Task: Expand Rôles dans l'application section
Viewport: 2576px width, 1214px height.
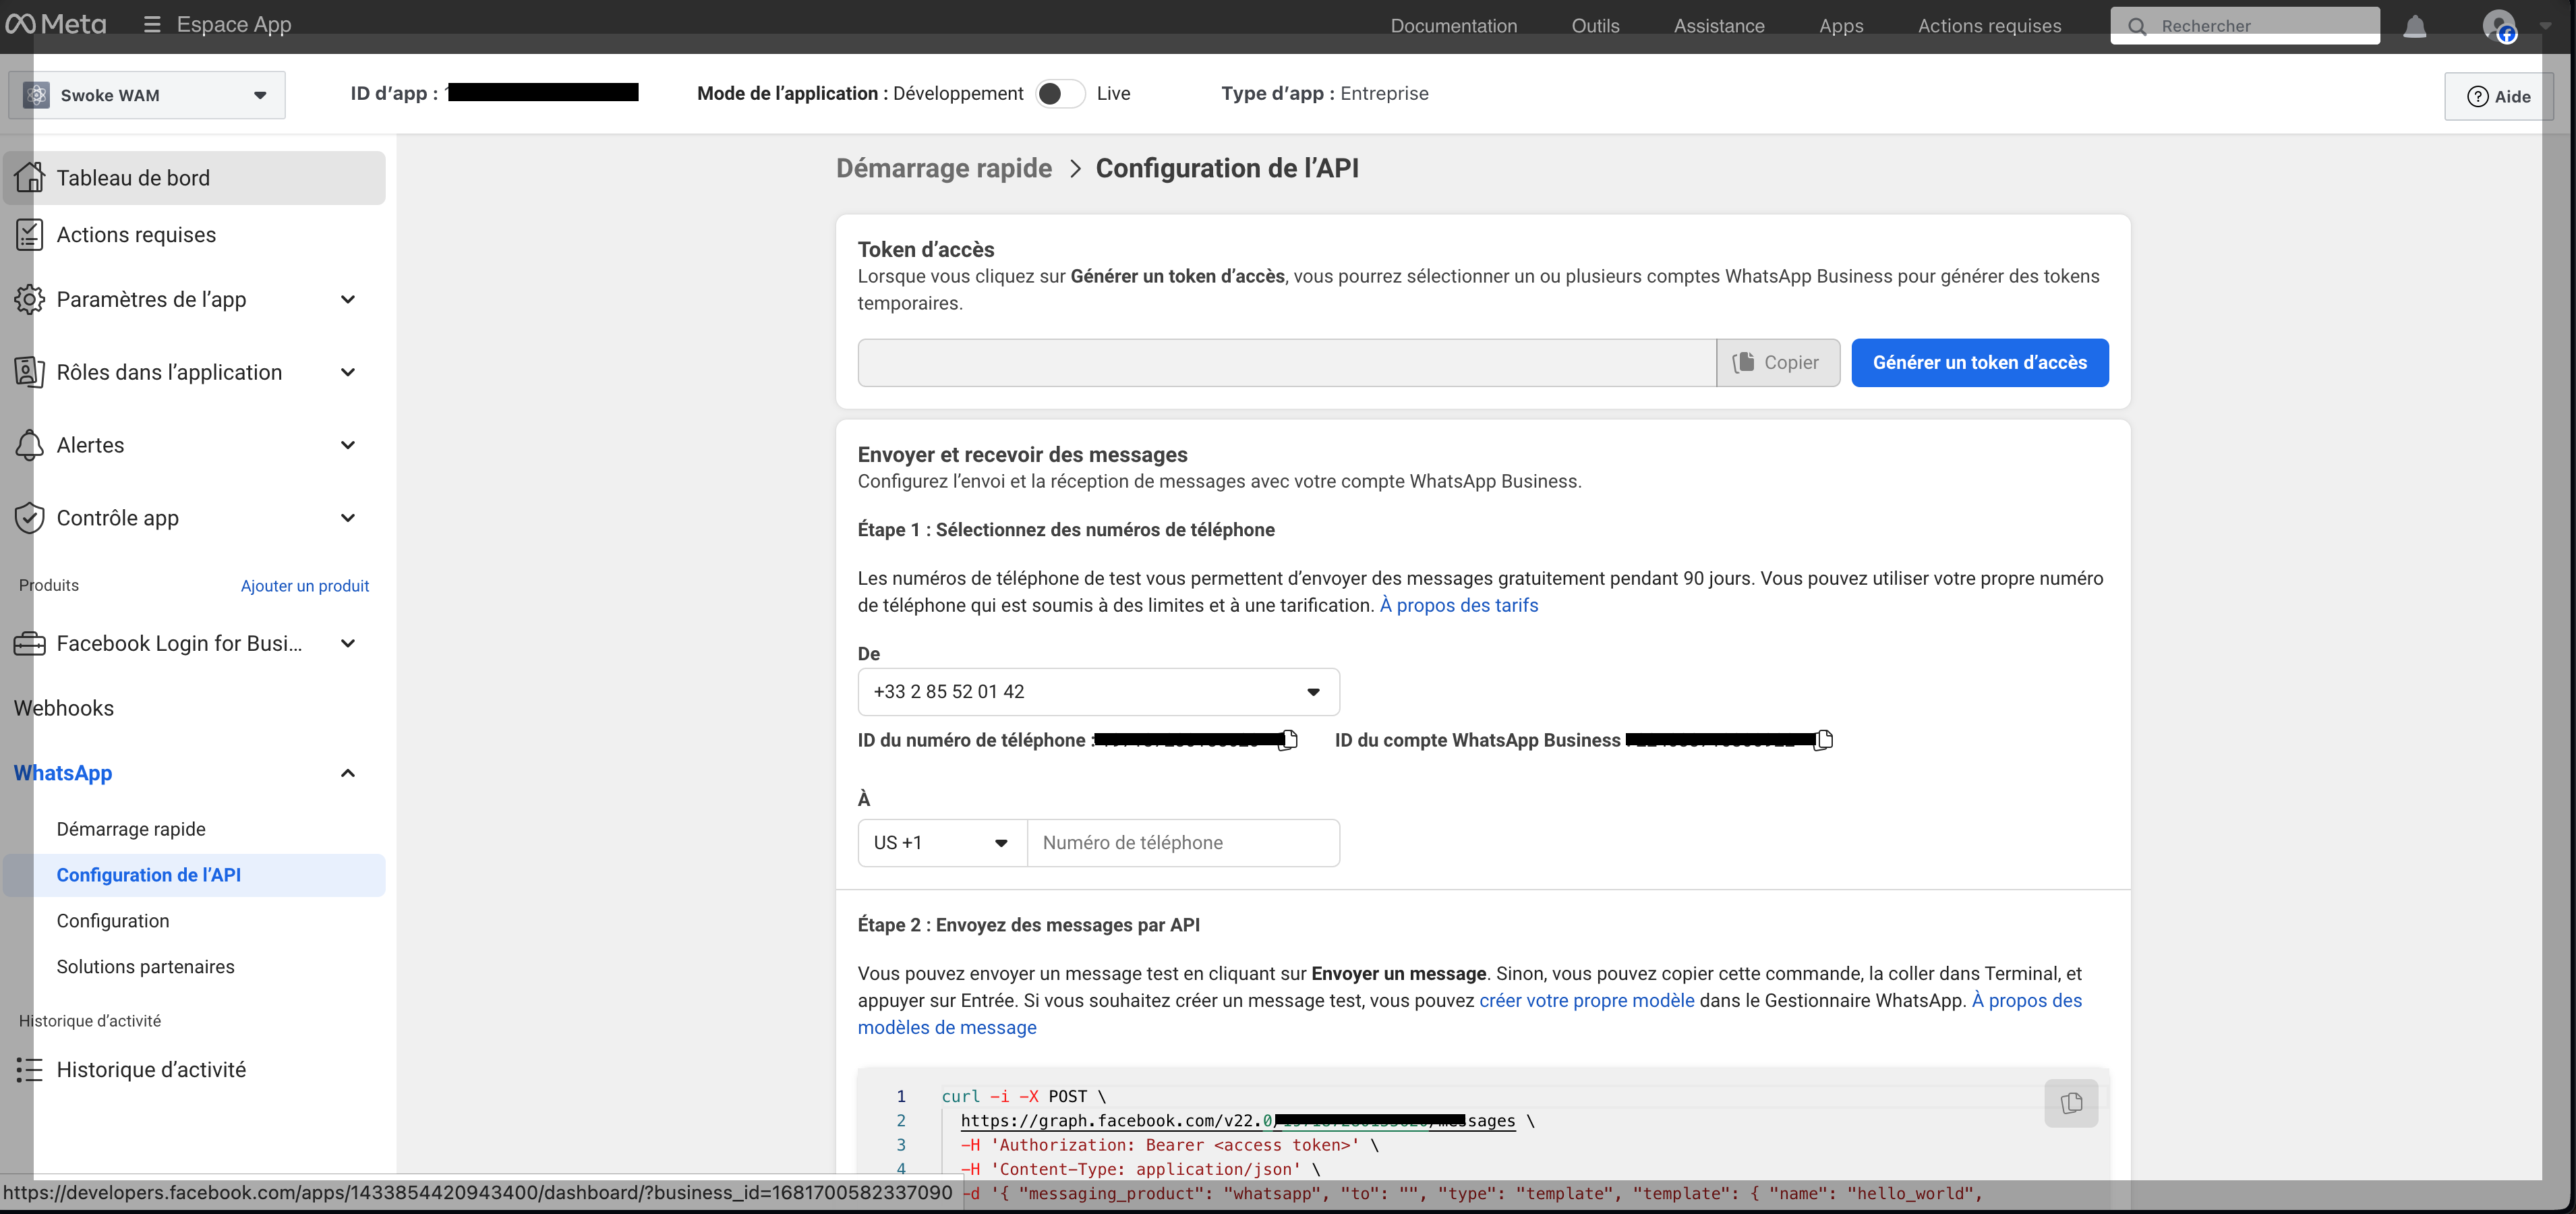Action: tap(348, 372)
